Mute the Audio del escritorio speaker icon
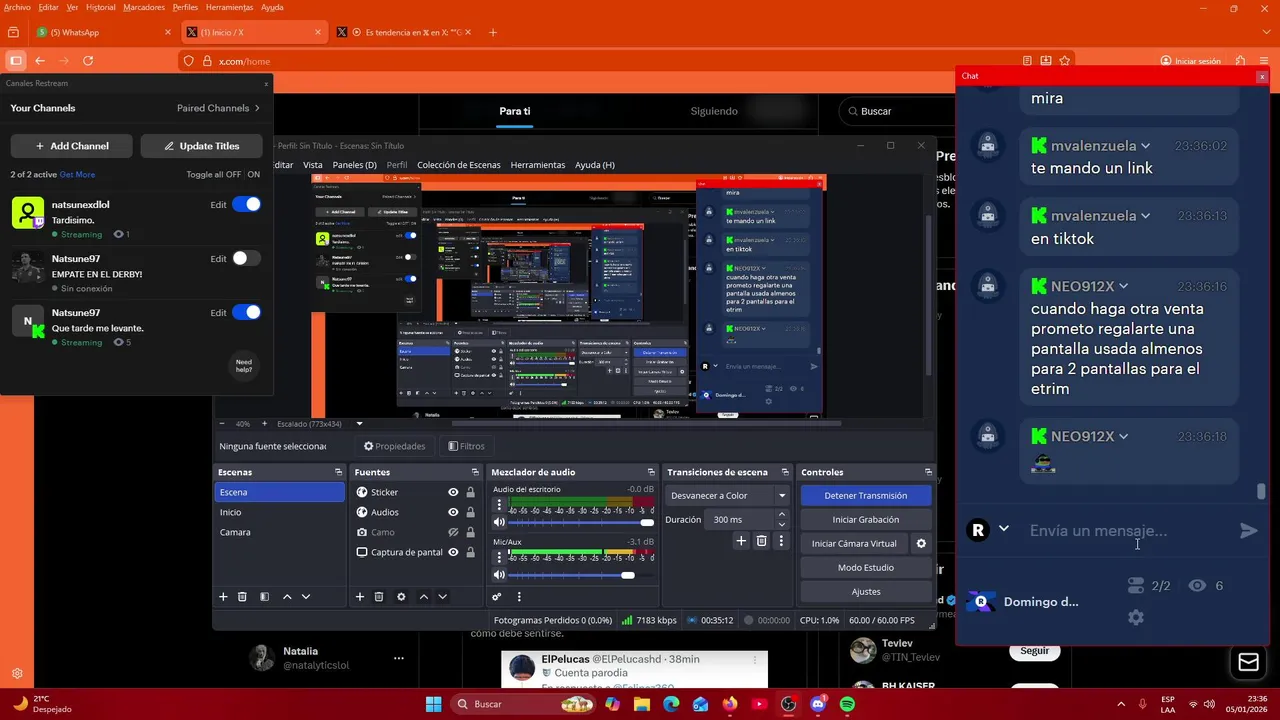 499,522
